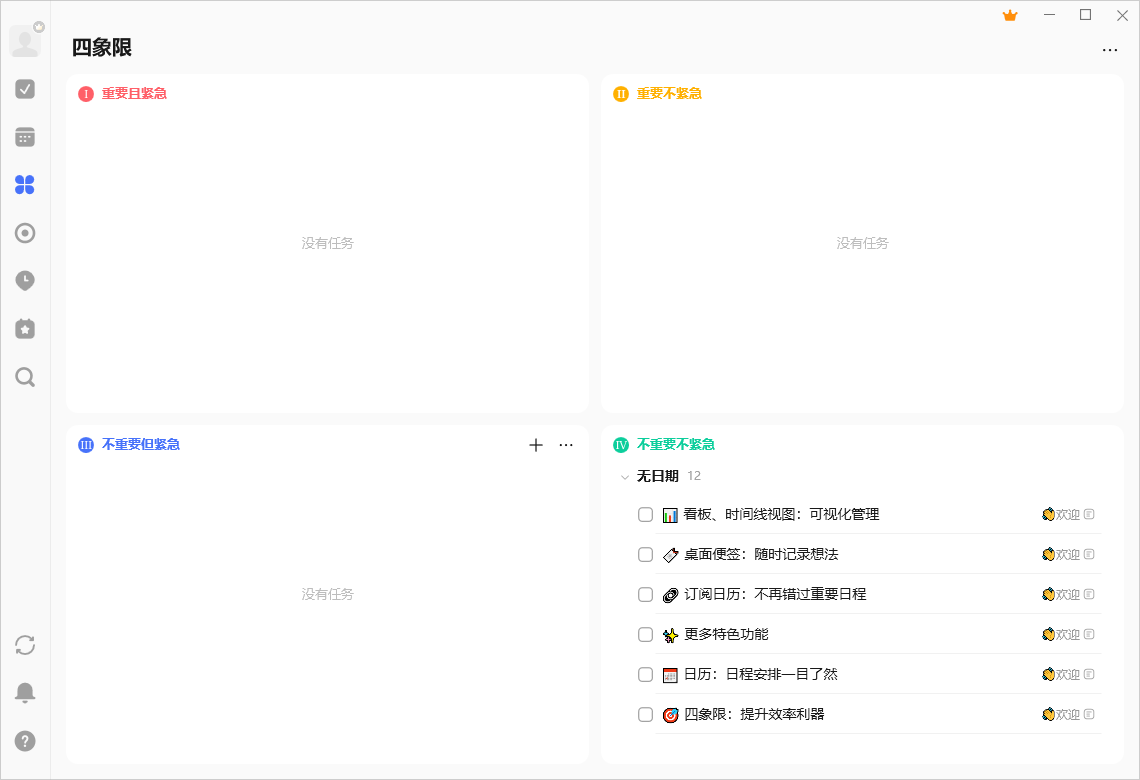1140x780 pixels.
Task: Open the starred calendar icon in sidebar
Action: pos(25,329)
